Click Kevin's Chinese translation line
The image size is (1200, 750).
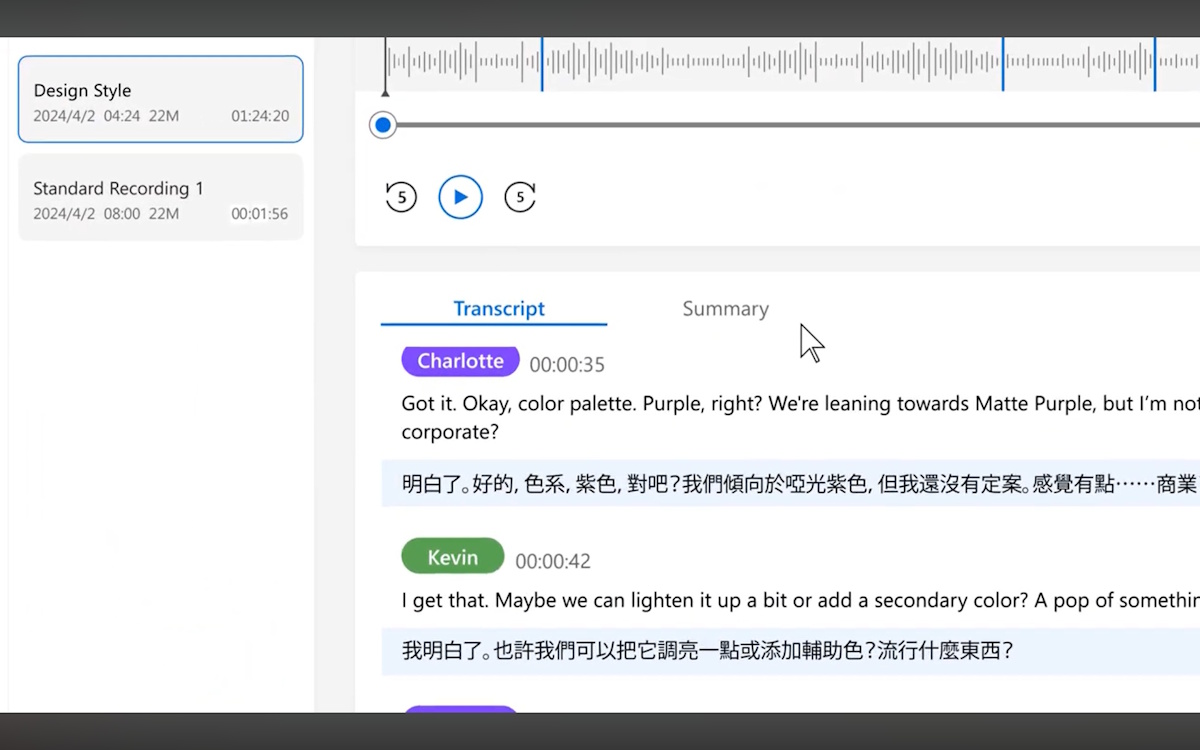[x=707, y=651]
